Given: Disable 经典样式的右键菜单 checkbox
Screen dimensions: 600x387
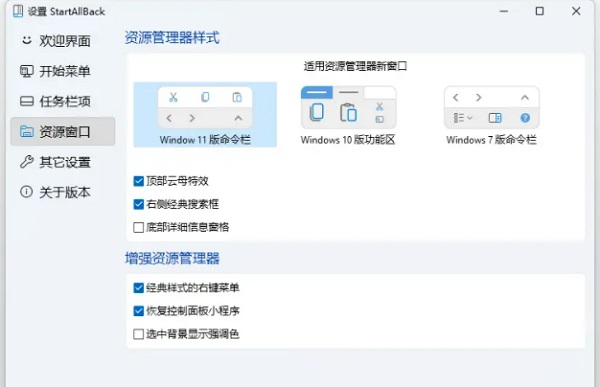Looking at the screenshot, I should tap(139, 287).
